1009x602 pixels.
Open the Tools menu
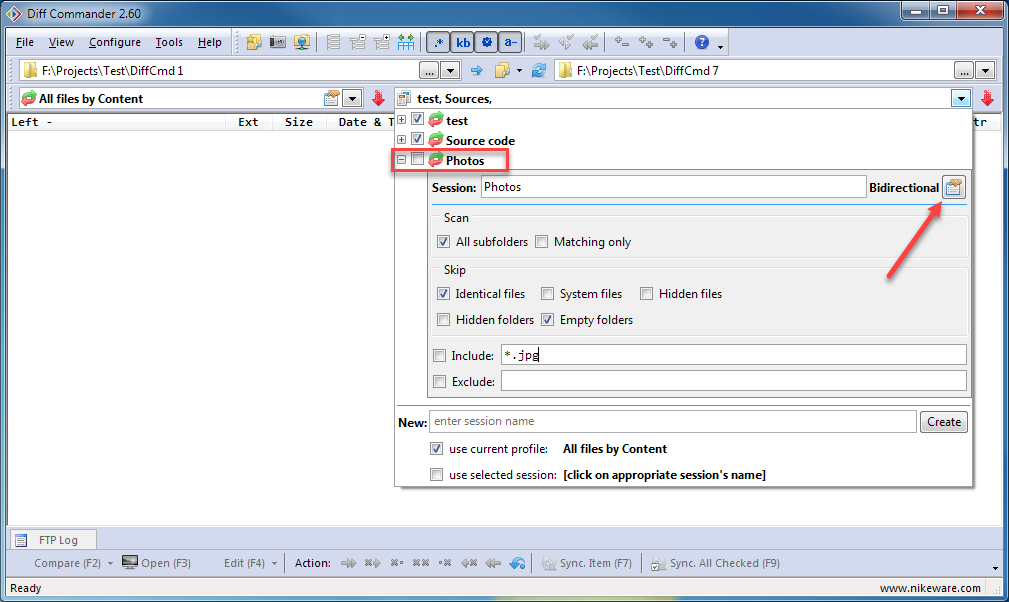click(169, 42)
